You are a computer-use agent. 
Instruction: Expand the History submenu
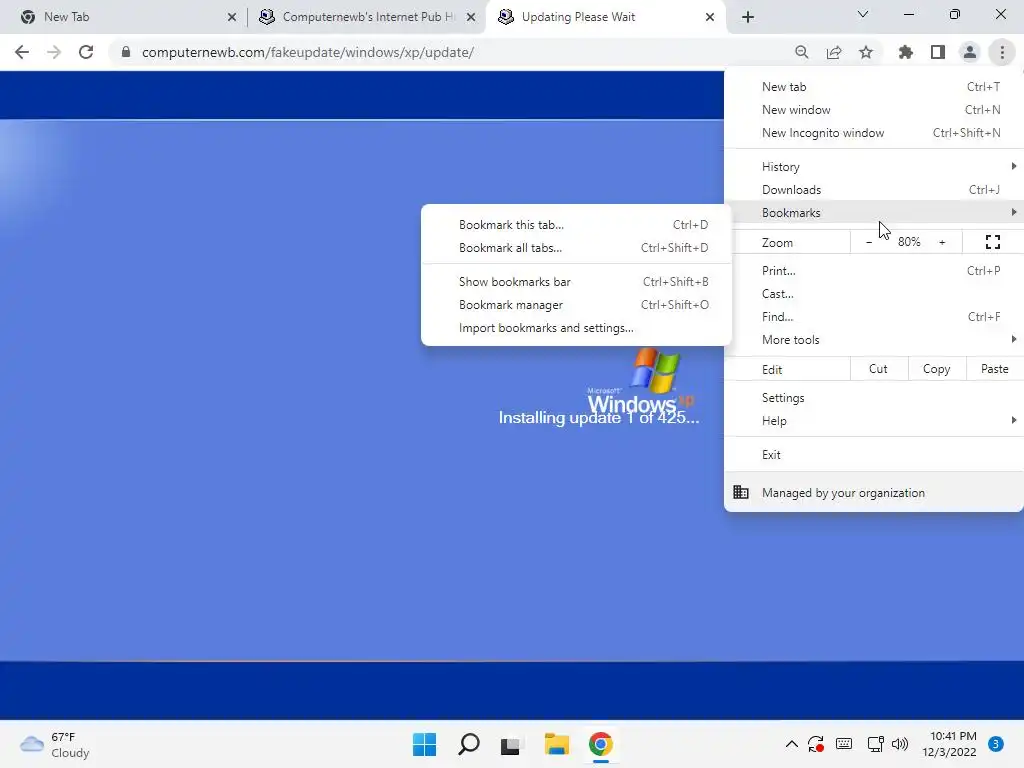coord(874,167)
